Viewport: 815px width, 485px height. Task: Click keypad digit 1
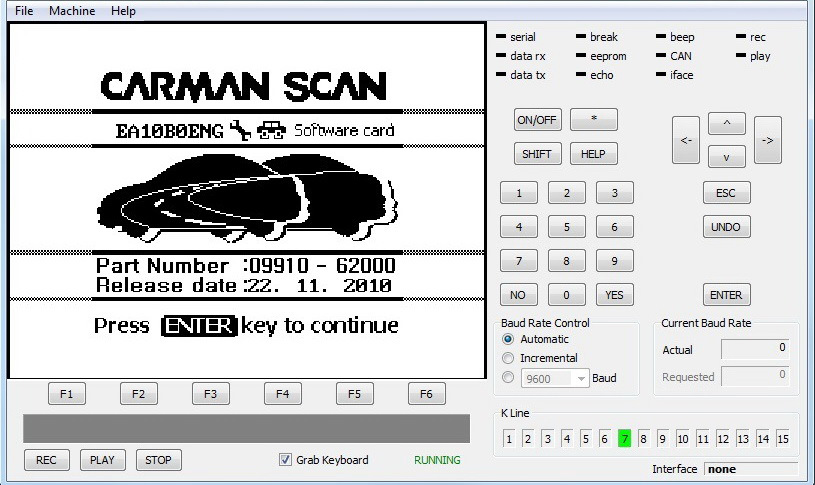click(x=519, y=193)
